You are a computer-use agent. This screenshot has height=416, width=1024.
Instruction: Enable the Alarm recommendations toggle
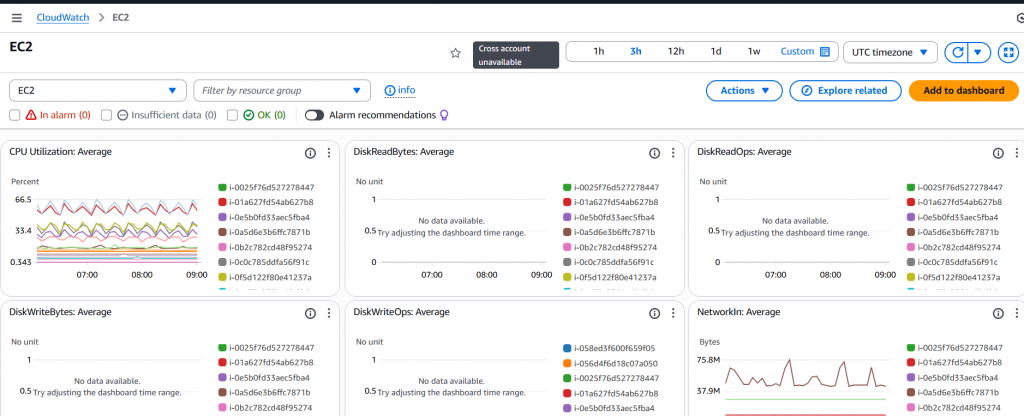pos(315,115)
